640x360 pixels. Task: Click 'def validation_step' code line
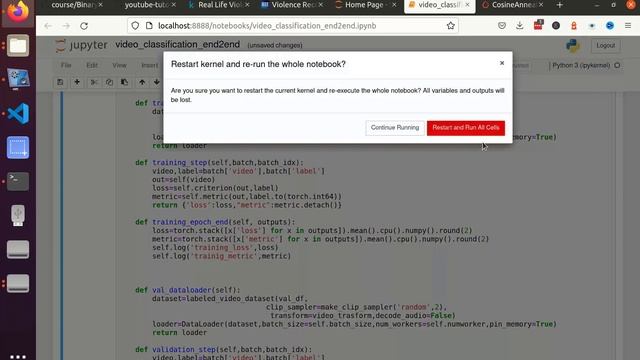(x=224, y=349)
